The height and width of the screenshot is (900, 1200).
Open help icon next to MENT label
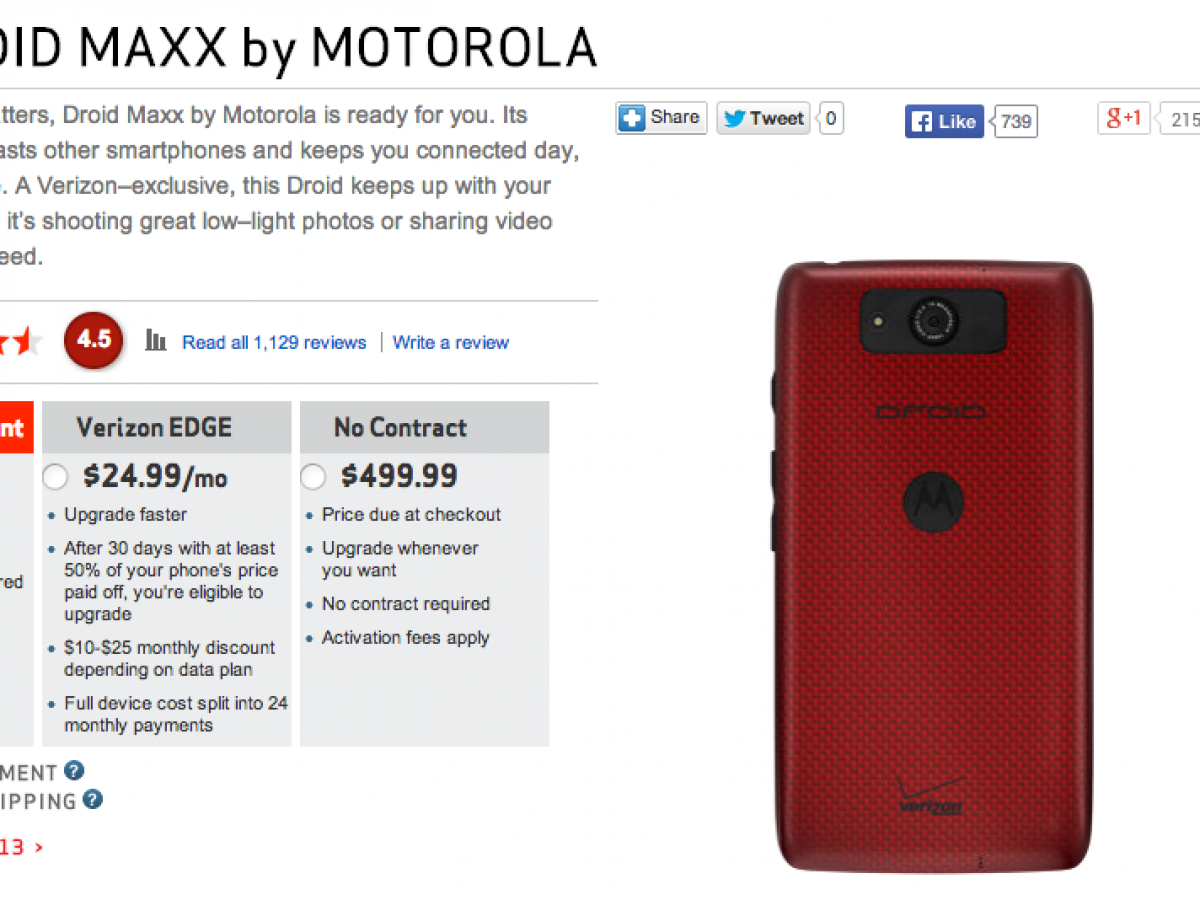74,771
